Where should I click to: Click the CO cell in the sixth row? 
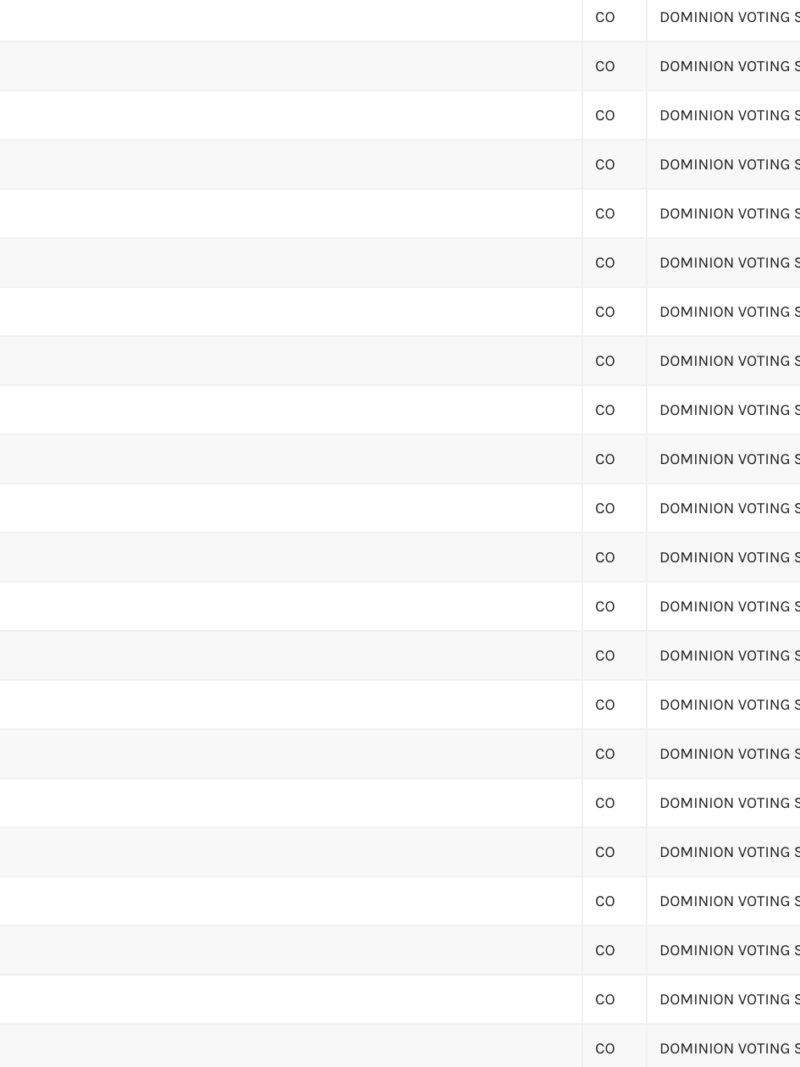tap(604, 262)
